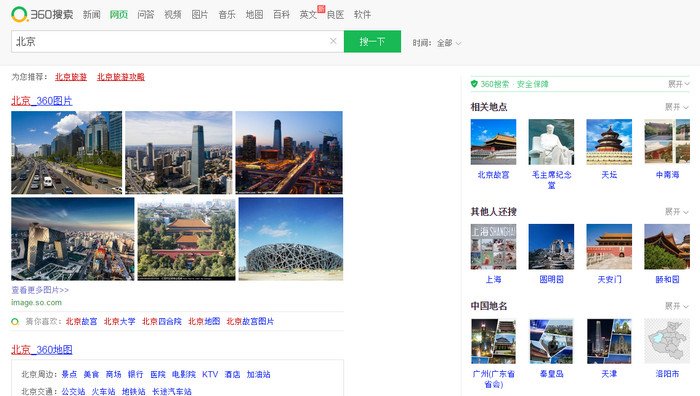The image size is (700, 396).
Task: Expand the 360搜索 安全保障 bar
Action: point(679,84)
